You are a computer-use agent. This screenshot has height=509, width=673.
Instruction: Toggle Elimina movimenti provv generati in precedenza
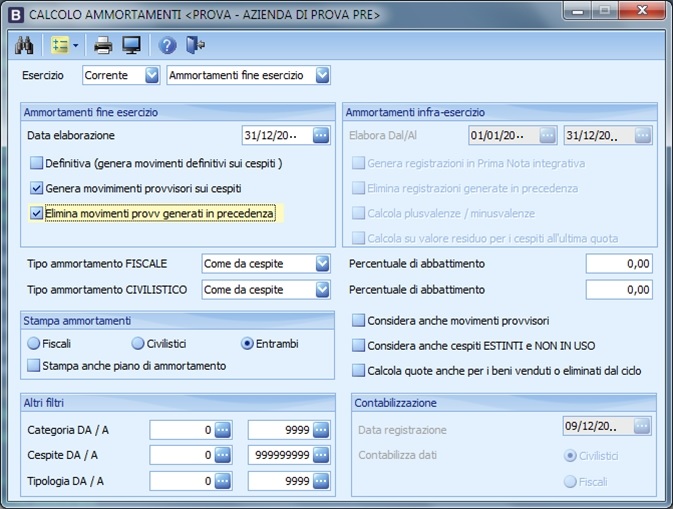[x=36, y=213]
